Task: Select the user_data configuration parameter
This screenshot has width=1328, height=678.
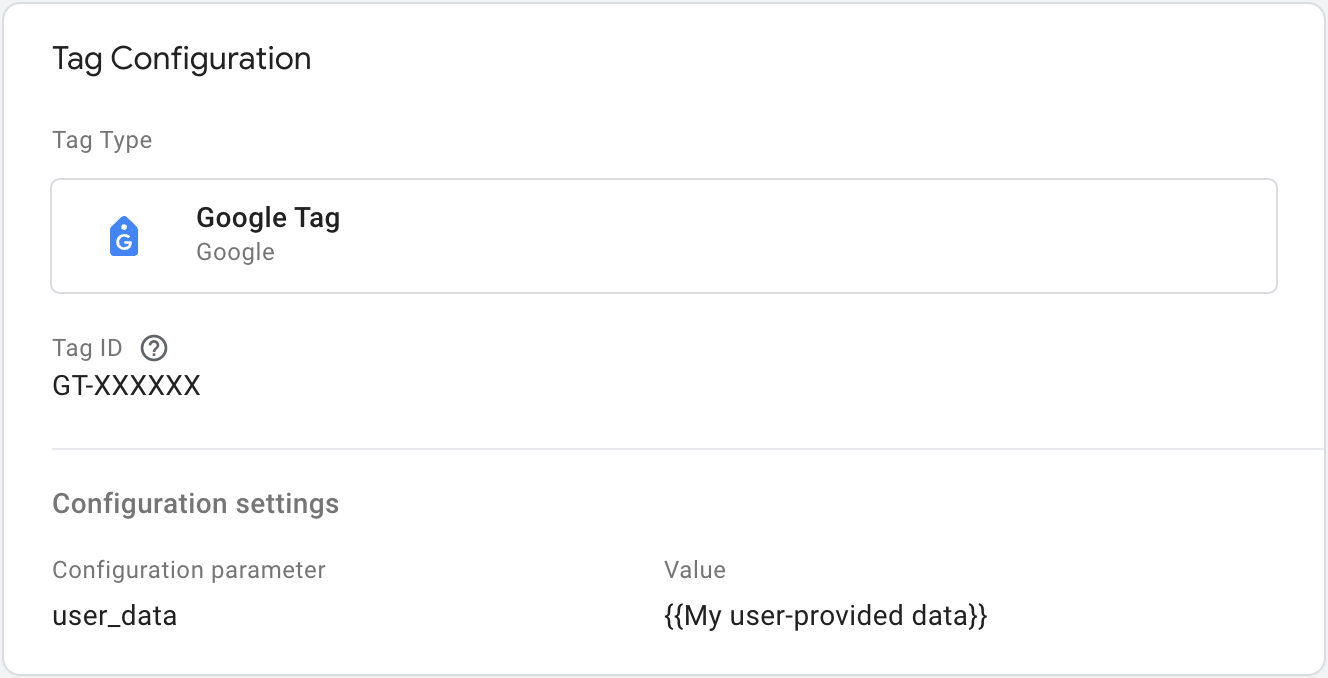Action: click(115, 615)
